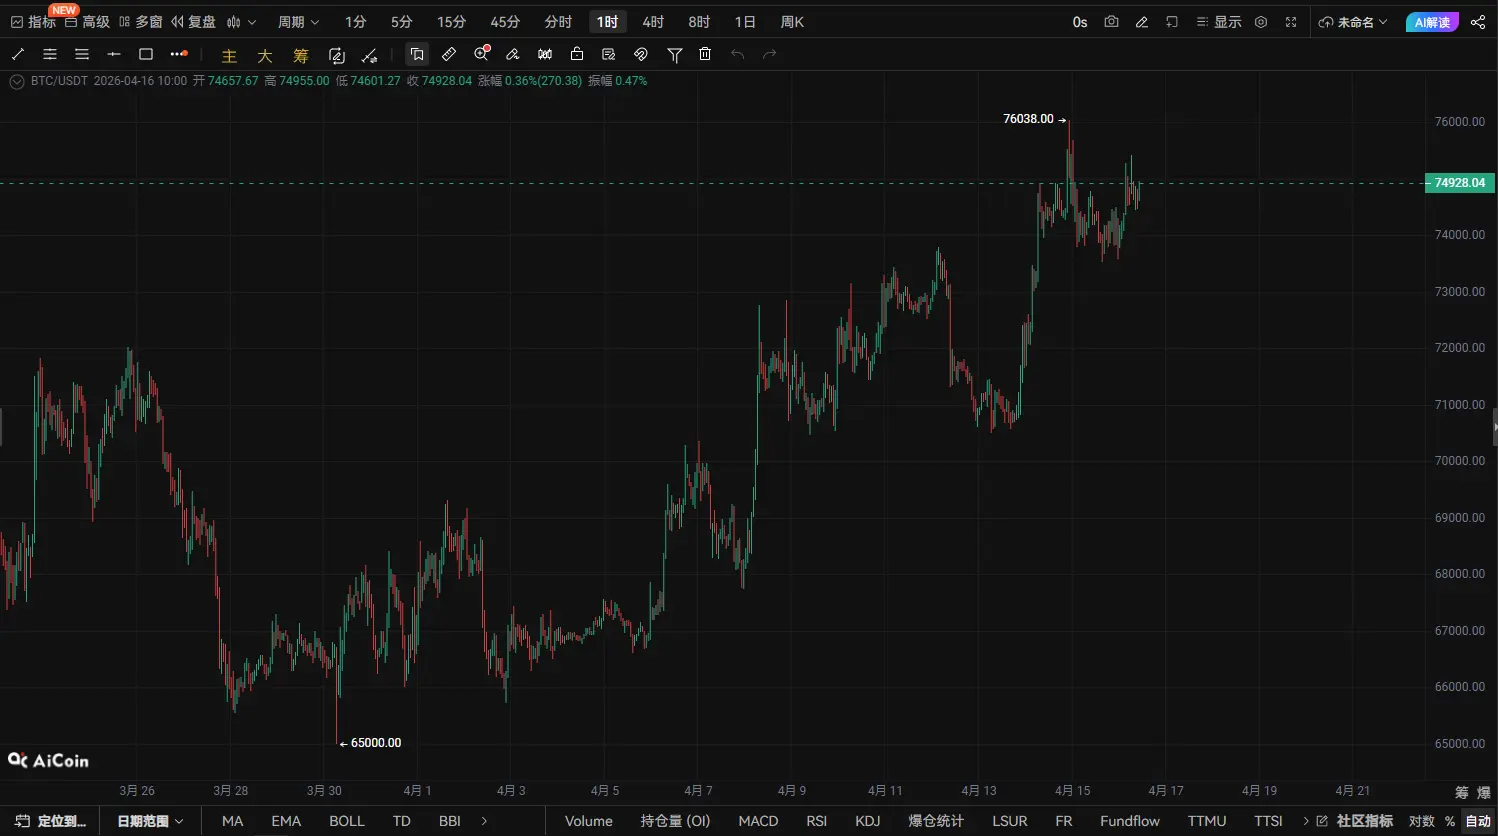Image resolution: width=1498 pixels, height=836 pixels.
Task: Lock the drawings with the padlock icon
Action: [x=577, y=54]
